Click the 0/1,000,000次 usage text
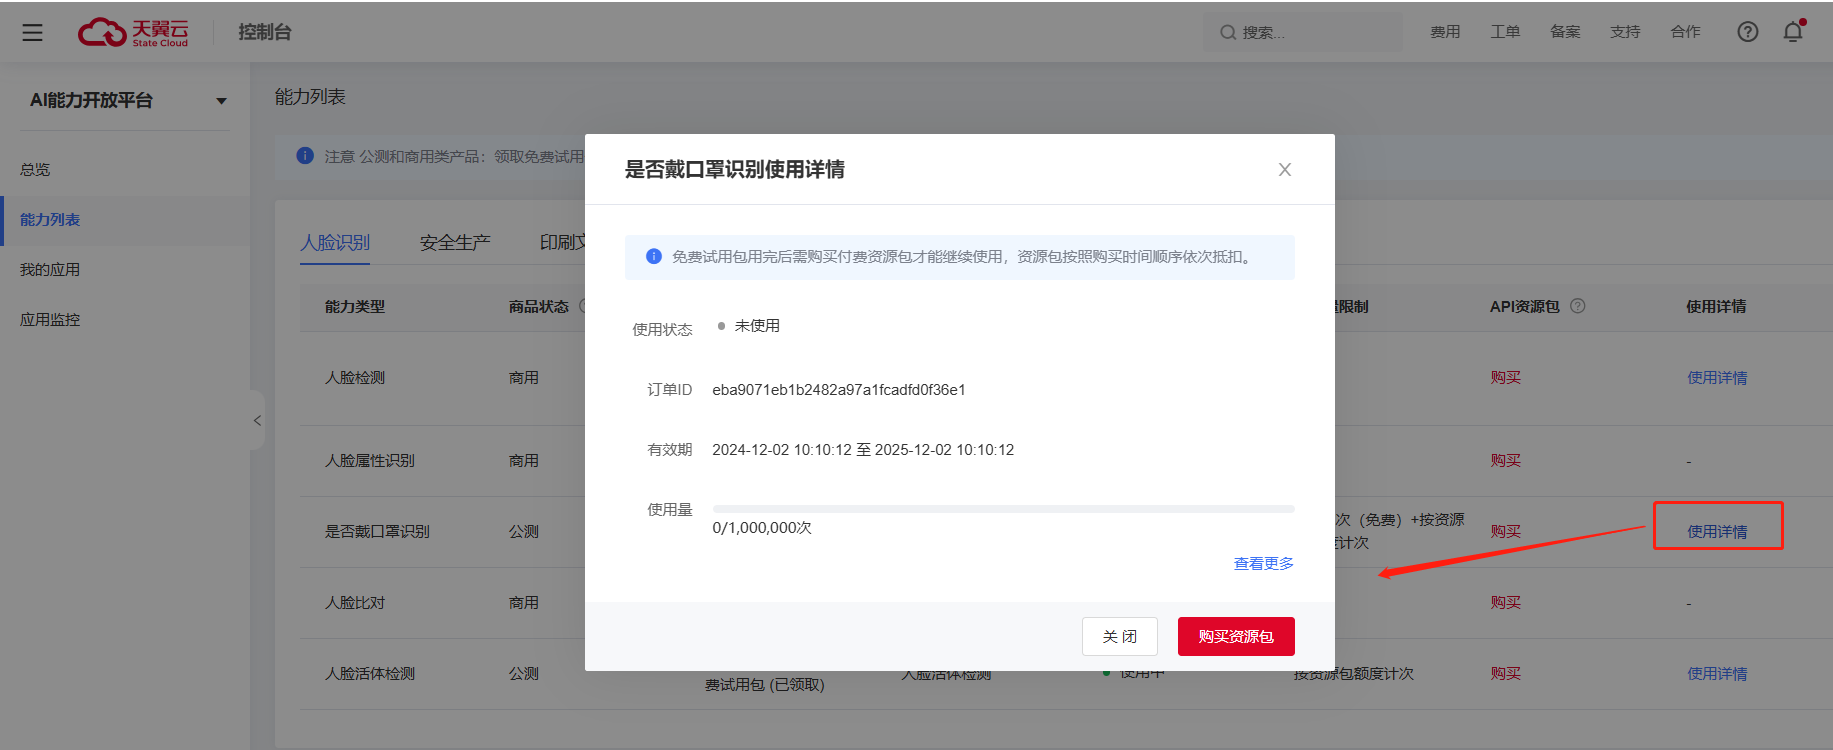1833x750 pixels. (x=762, y=528)
